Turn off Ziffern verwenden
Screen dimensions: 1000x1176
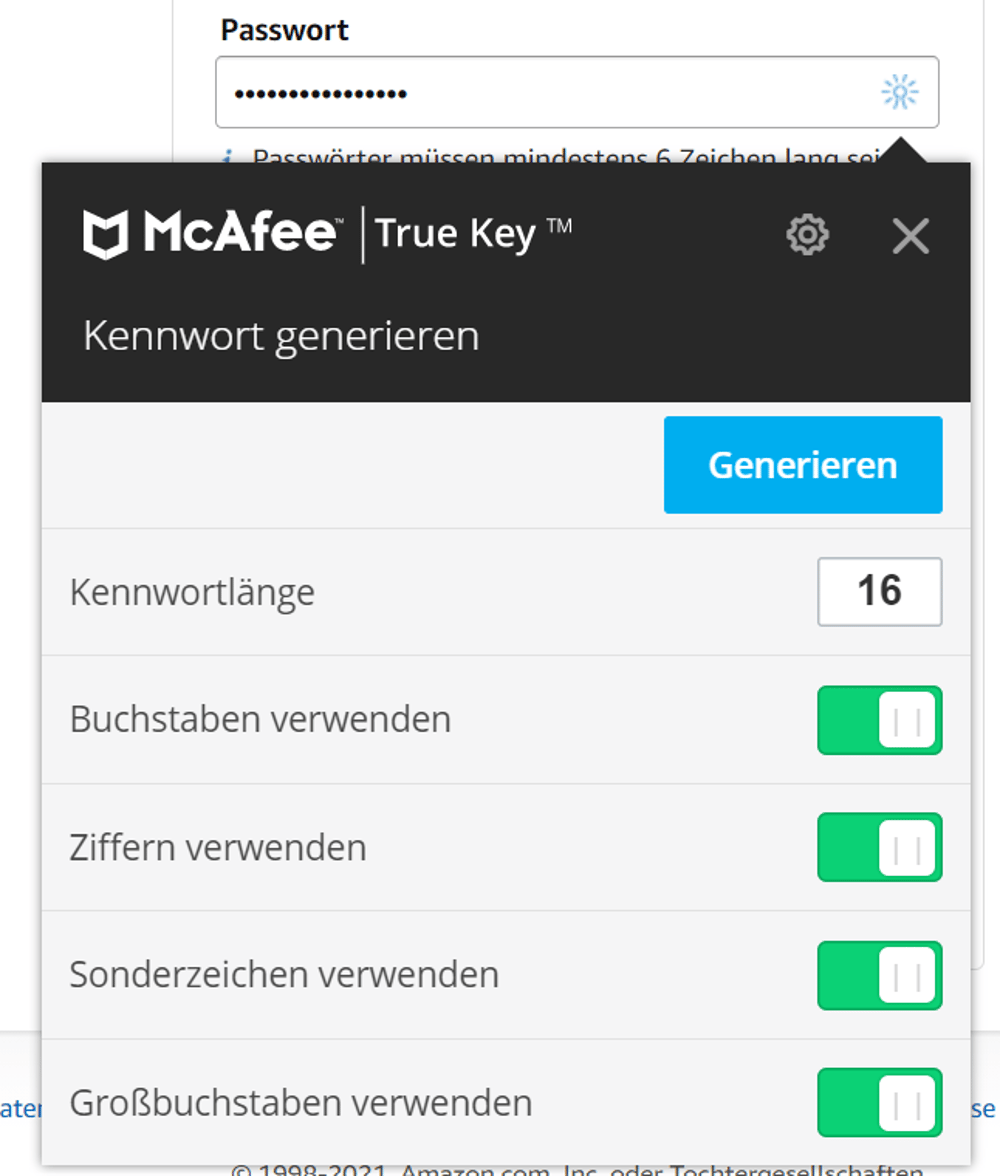(x=879, y=847)
